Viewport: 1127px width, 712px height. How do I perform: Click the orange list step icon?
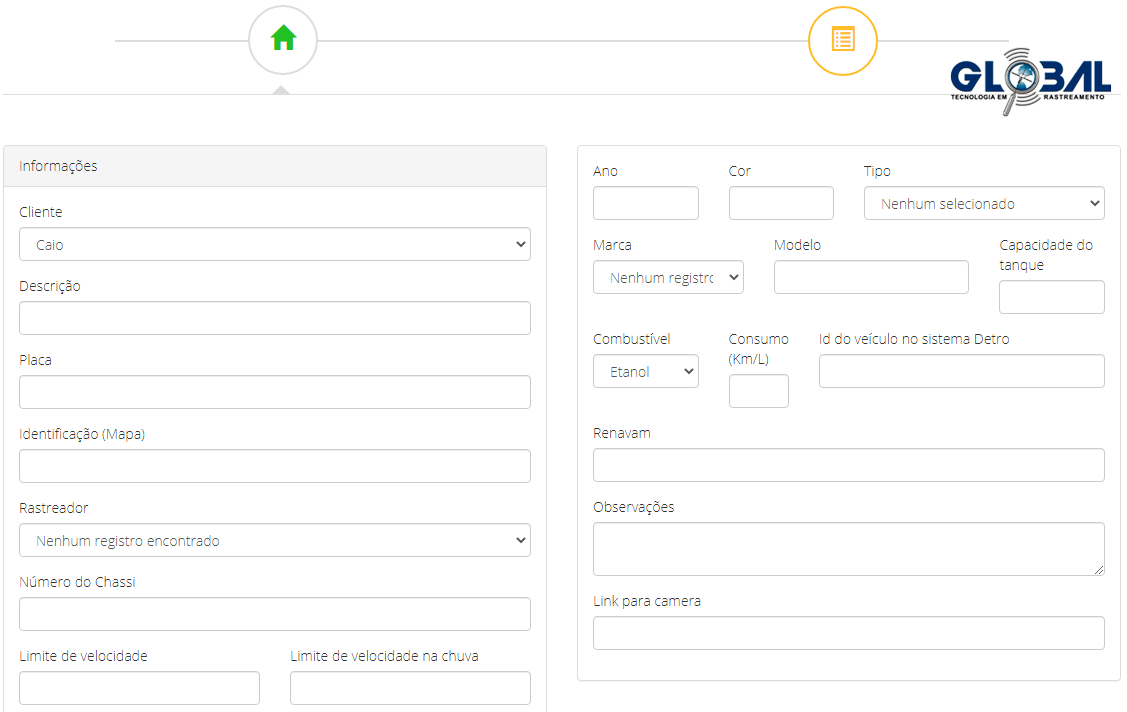(x=842, y=40)
